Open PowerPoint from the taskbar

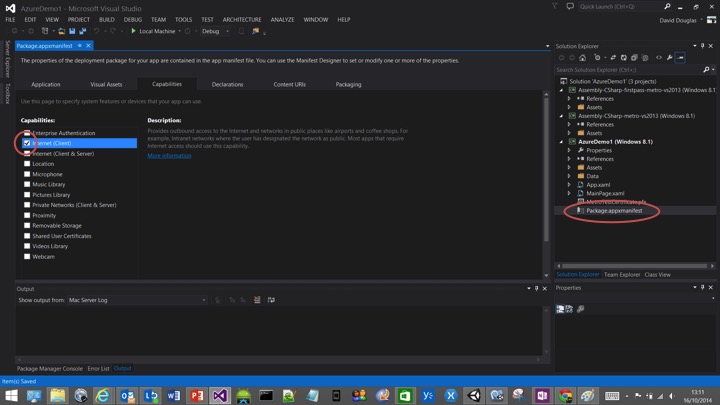pos(197,395)
